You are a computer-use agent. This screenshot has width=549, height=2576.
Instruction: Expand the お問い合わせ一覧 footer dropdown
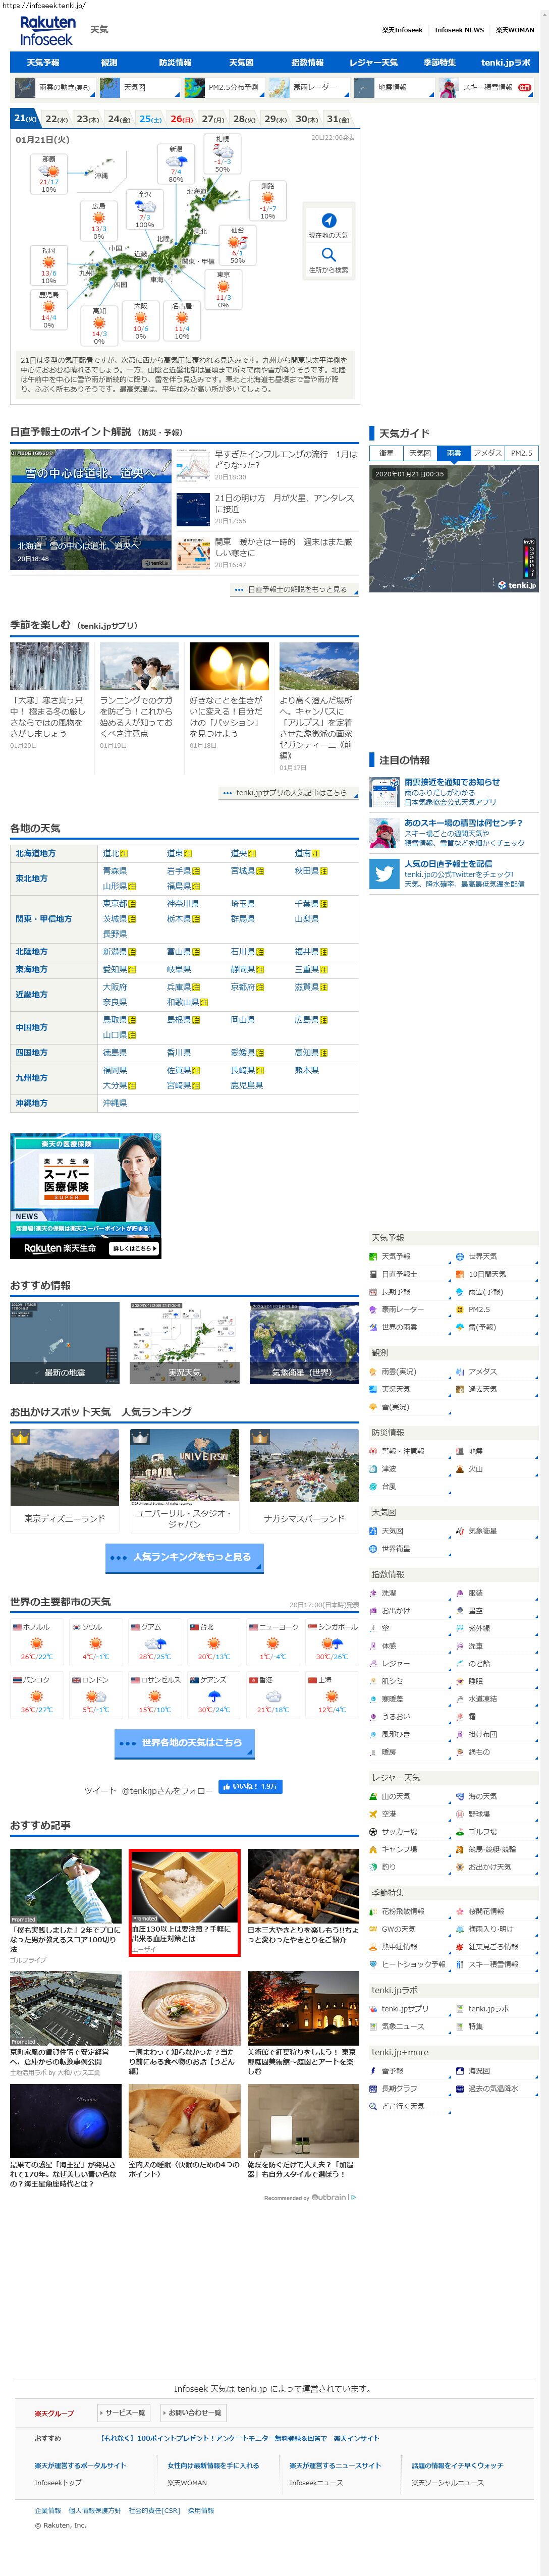click(x=190, y=2413)
